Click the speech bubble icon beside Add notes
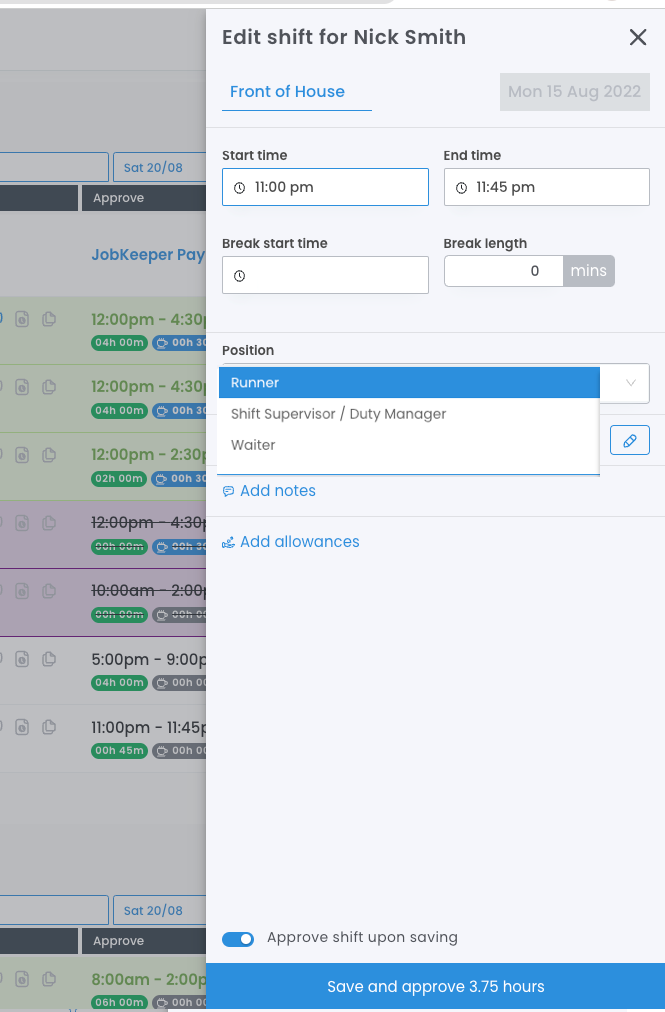Viewport: 665px width, 1012px height. click(228, 492)
